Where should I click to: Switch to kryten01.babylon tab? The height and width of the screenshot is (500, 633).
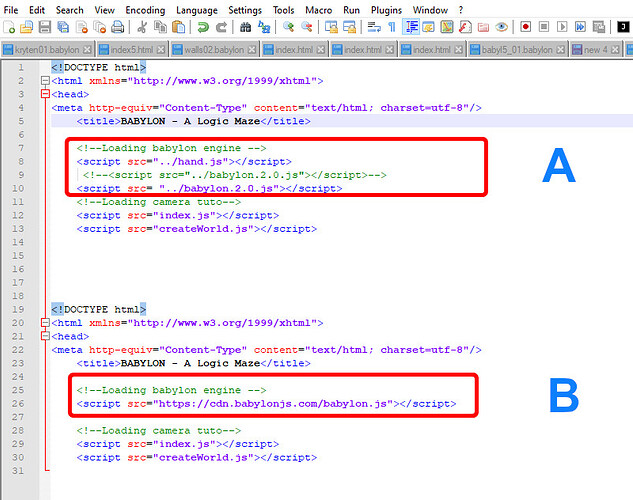(47, 50)
